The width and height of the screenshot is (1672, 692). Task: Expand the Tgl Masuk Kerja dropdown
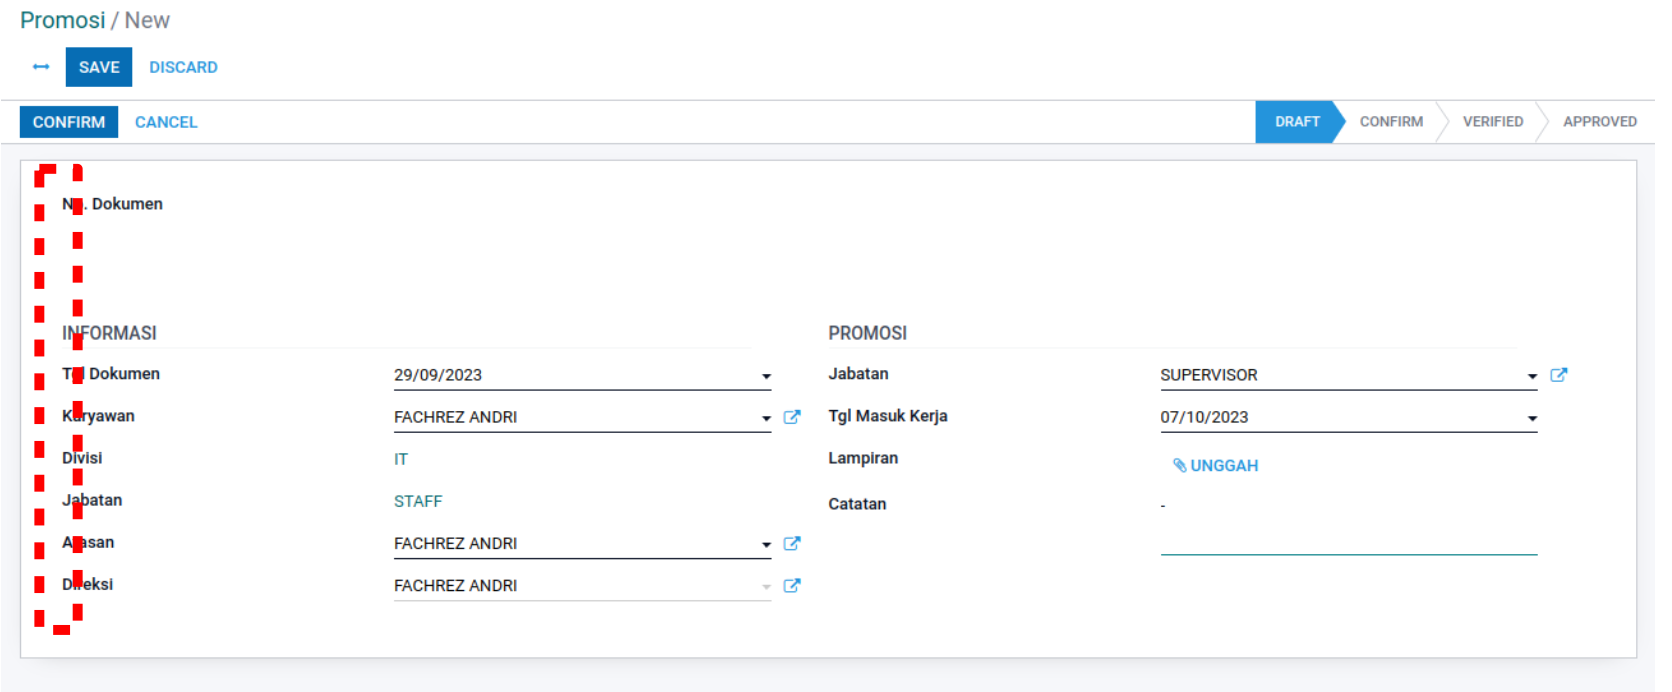(x=1532, y=418)
